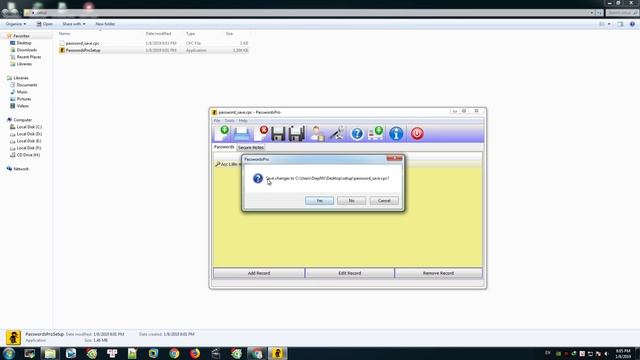The height and width of the screenshot is (360, 640).
Task: Click the user with lock toolbar icon
Action: click(317, 134)
